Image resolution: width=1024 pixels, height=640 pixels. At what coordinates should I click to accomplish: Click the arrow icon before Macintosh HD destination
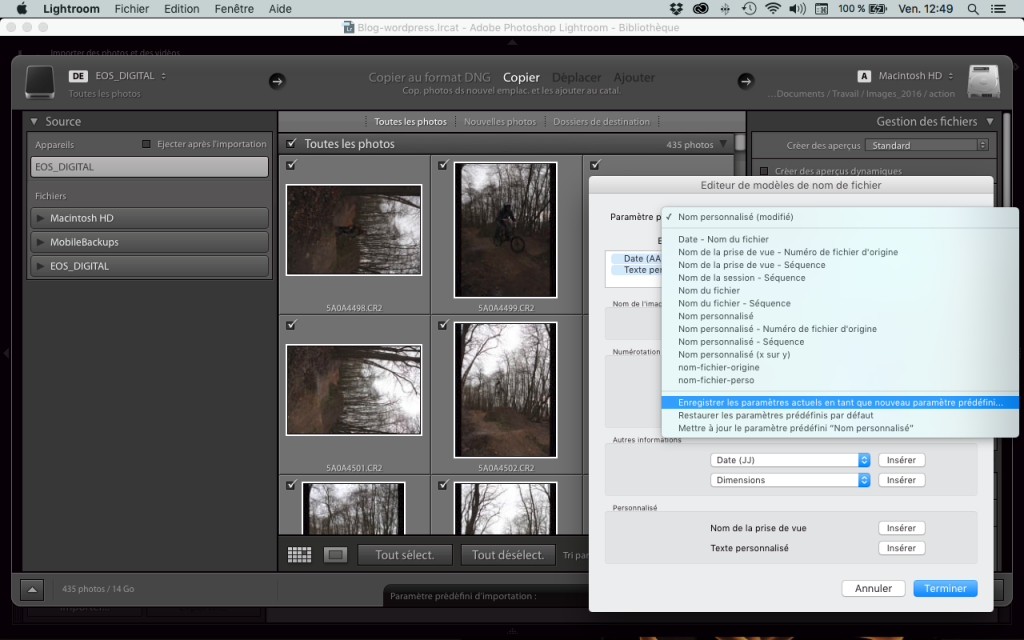[746, 81]
